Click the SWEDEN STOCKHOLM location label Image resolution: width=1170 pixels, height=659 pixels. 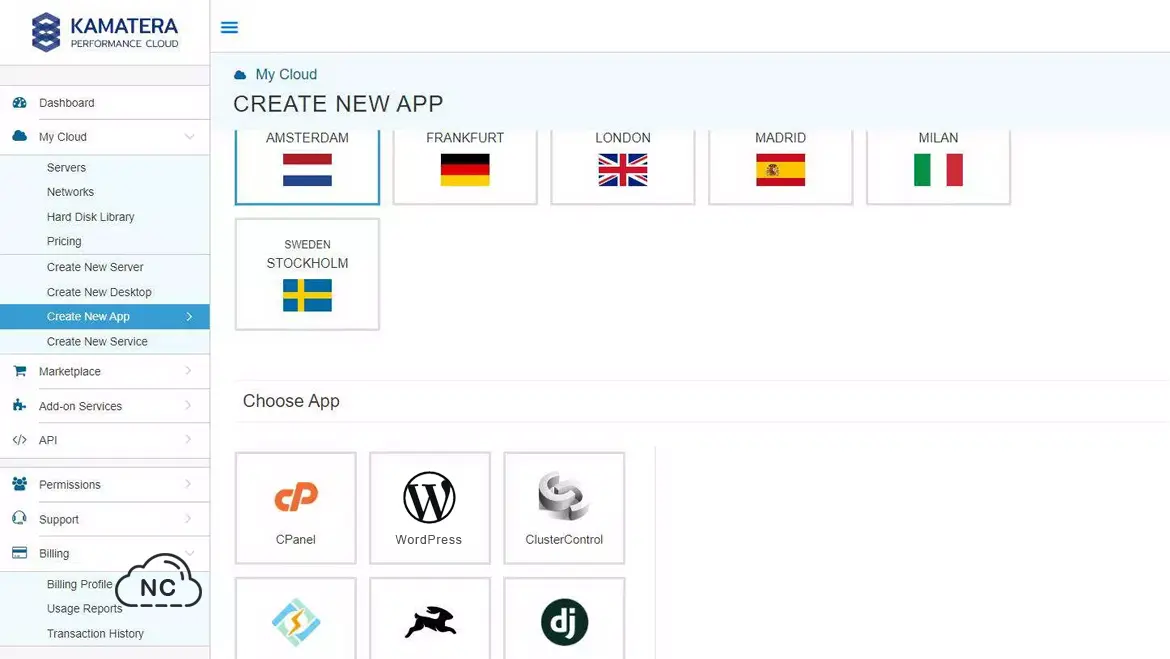307,254
